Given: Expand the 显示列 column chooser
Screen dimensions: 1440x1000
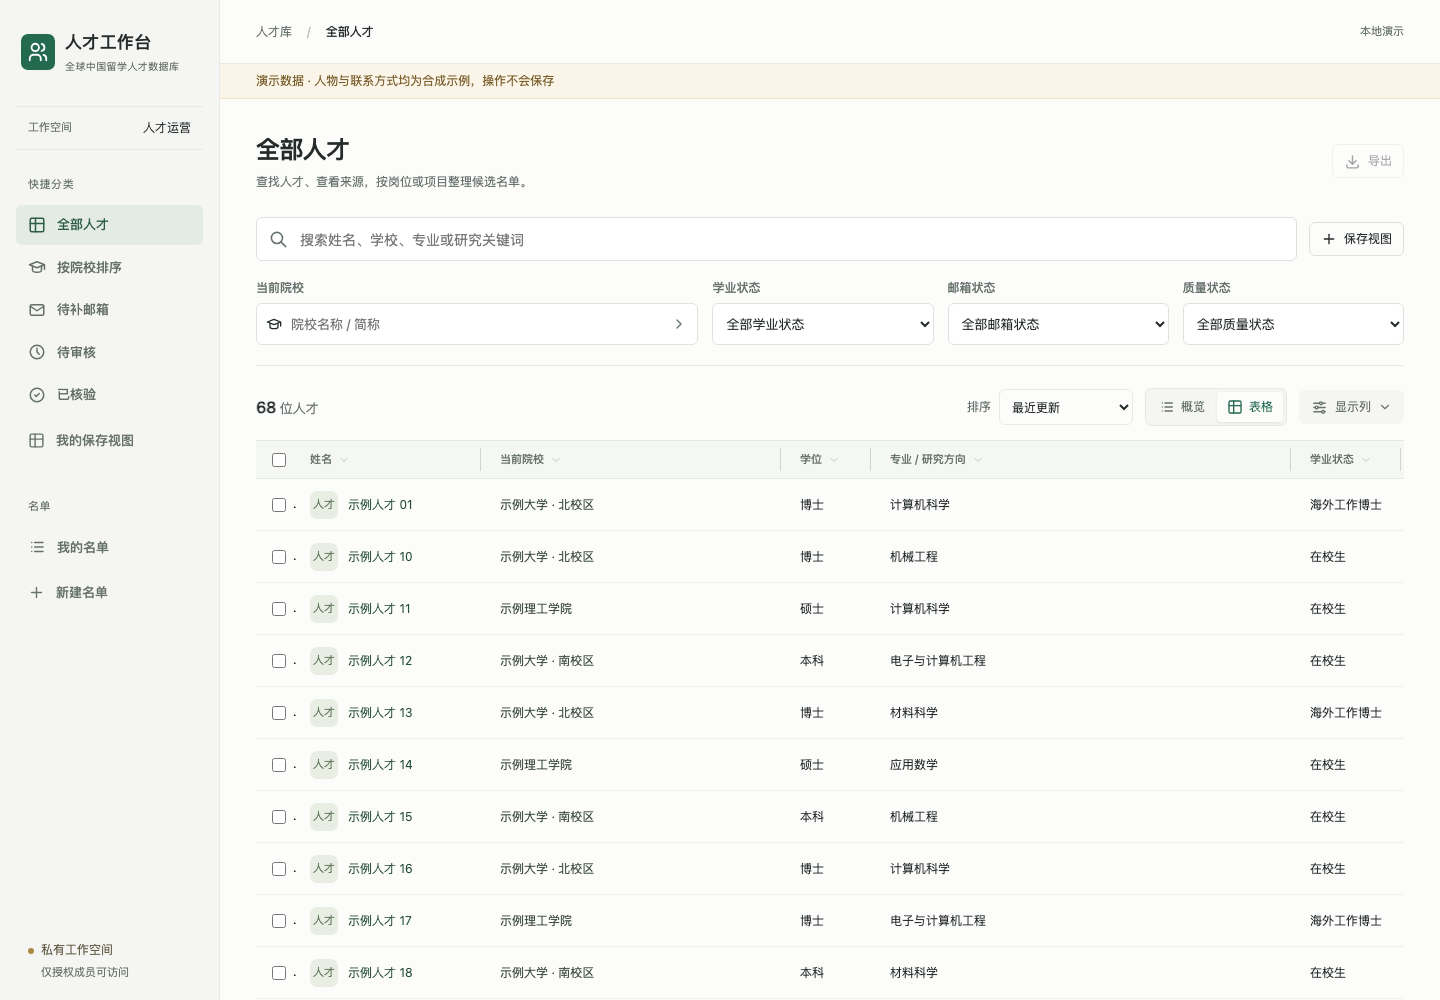Looking at the screenshot, I should 1351,407.
